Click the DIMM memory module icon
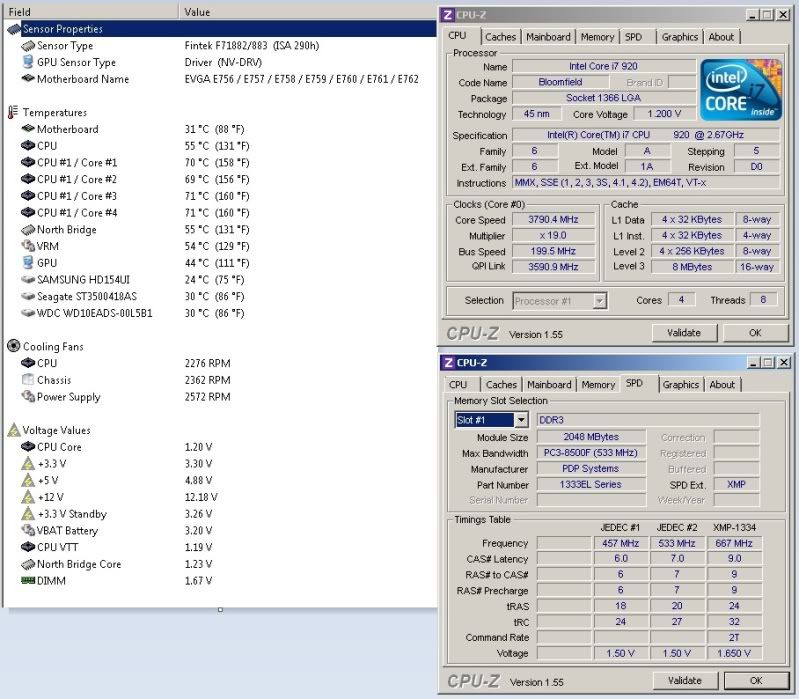Image resolution: width=799 pixels, height=699 pixels. coord(28,581)
